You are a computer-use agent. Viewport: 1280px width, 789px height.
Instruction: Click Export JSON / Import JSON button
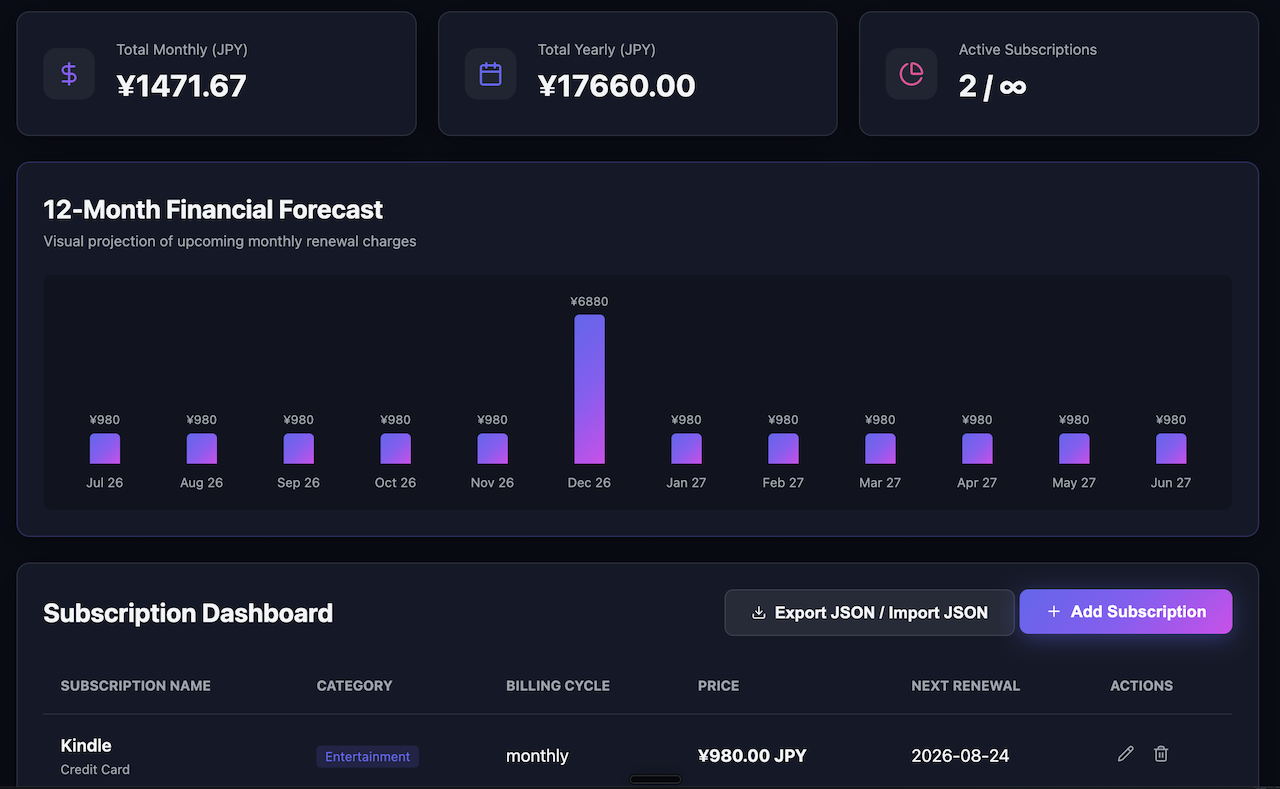click(870, 612)
